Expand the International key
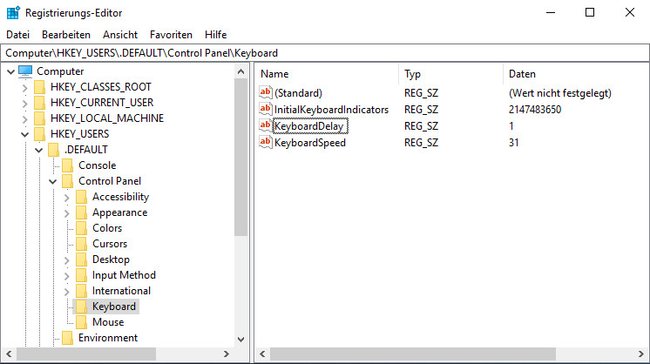650x364 pixels. point(67,291)
